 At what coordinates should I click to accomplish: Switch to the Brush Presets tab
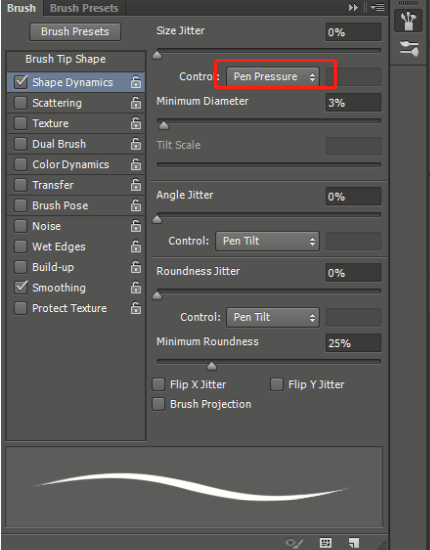click(84, 8)
